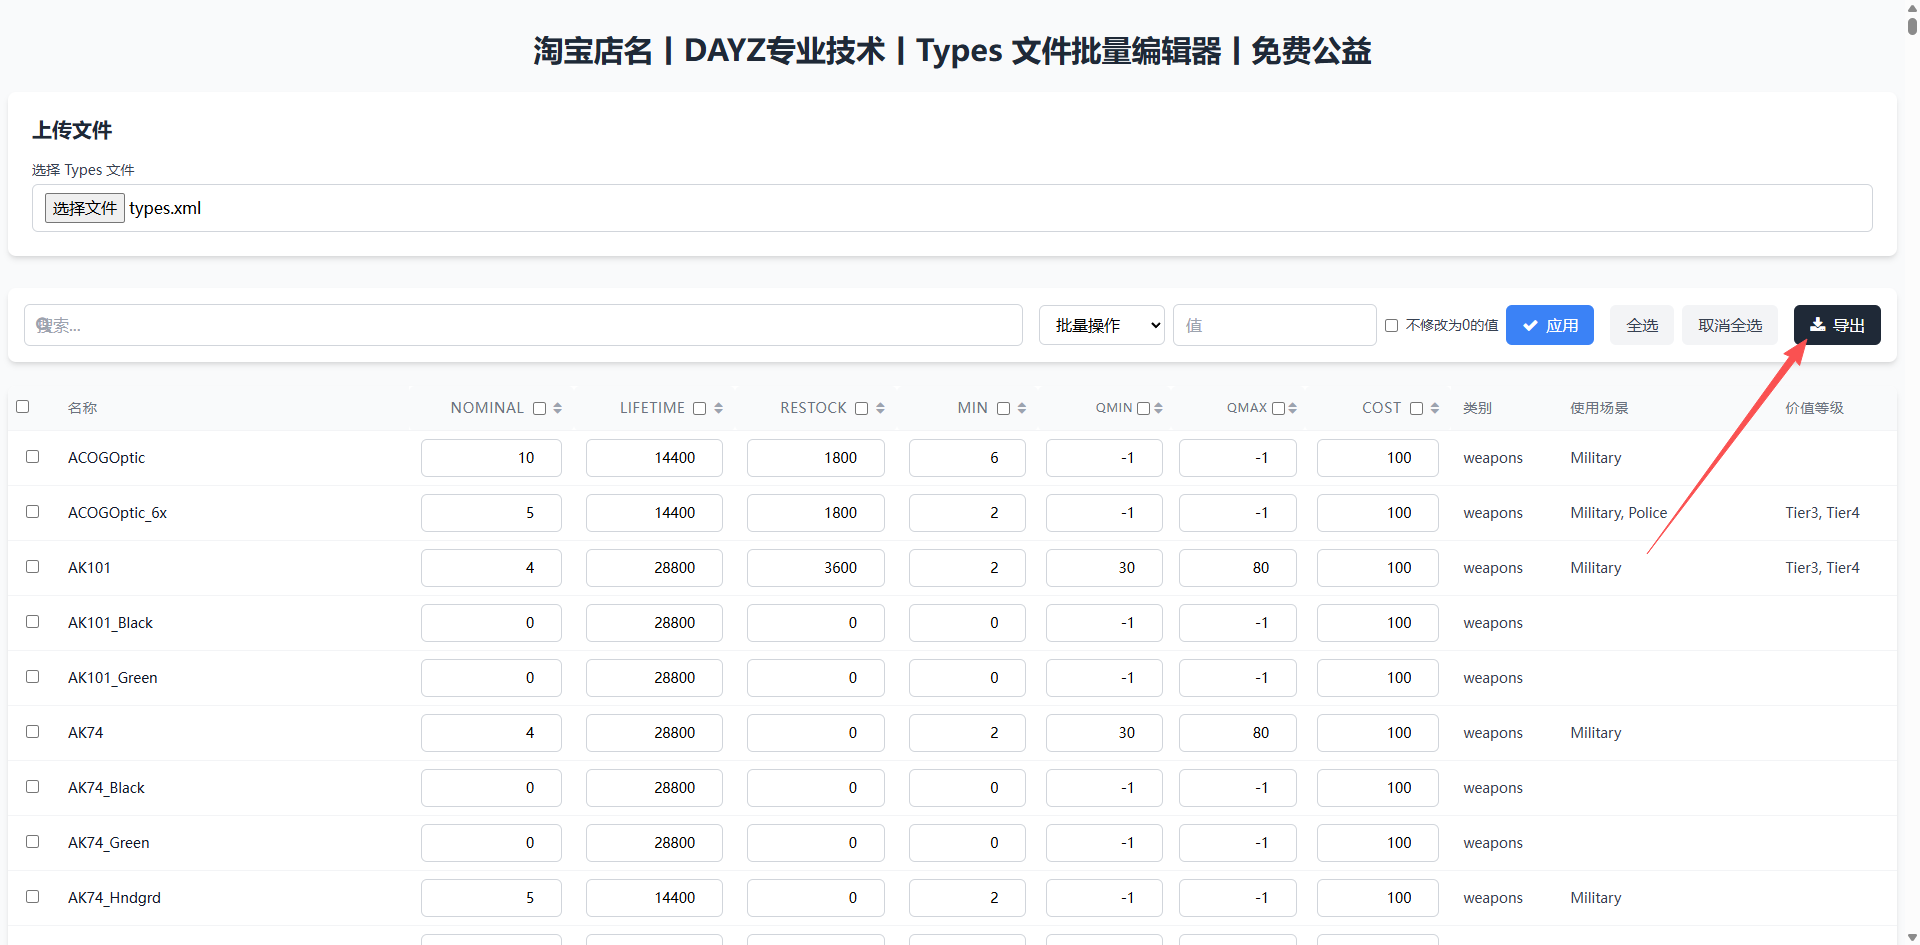Click 'Tier3, Tier4' in the AK101 row

pos(1822,568)
